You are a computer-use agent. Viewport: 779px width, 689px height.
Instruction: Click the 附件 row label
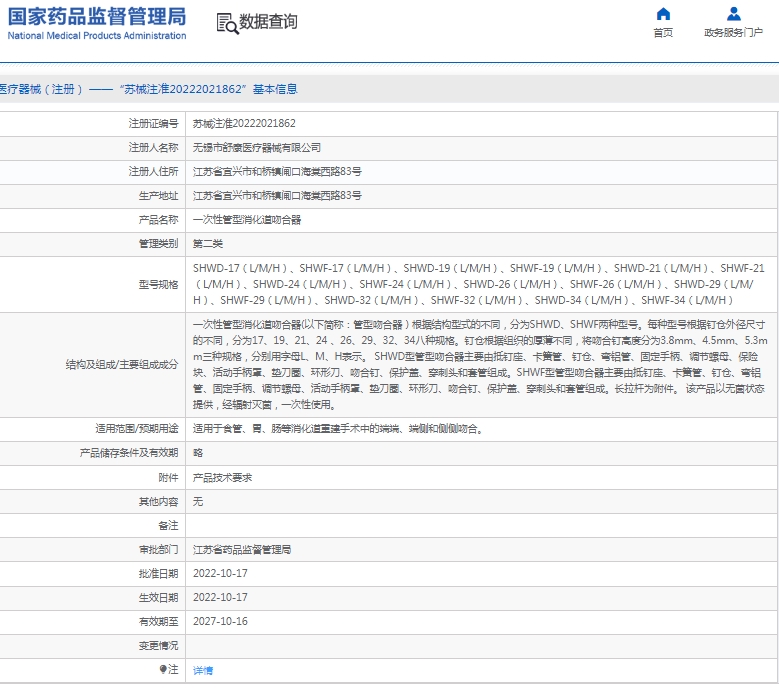click(x=168, y=478)
